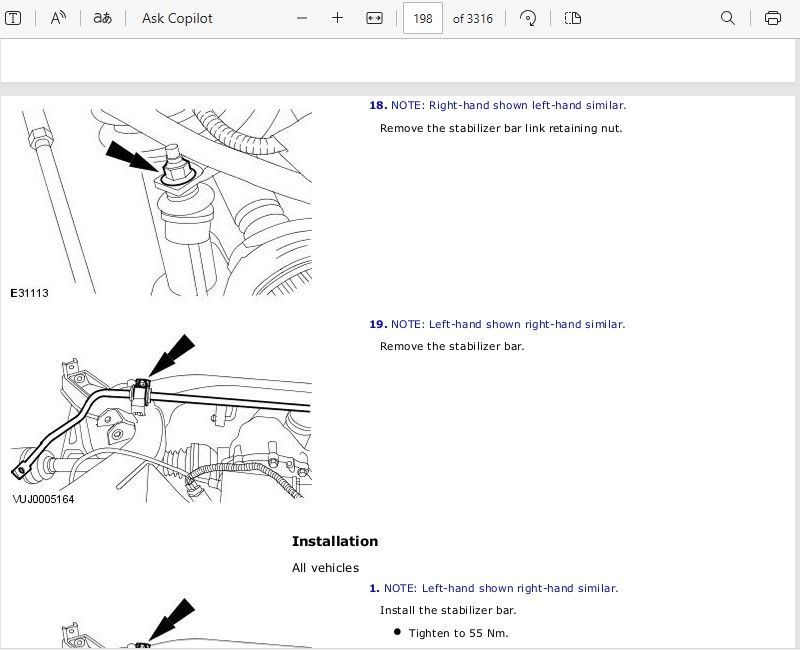The width and height of the screenshot is (800, 650).
Task: Click the Ask Copilot button
Action: (x=177, y=18)
